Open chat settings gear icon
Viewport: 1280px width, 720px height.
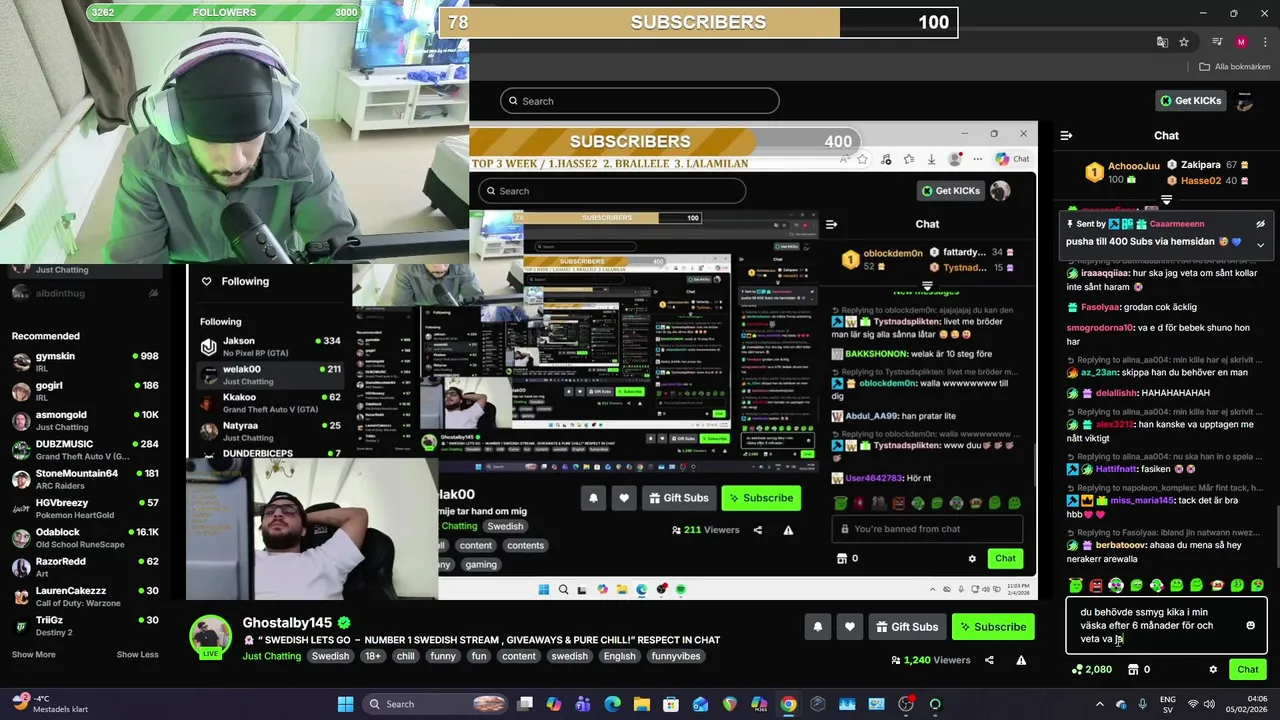[1213, 670]
